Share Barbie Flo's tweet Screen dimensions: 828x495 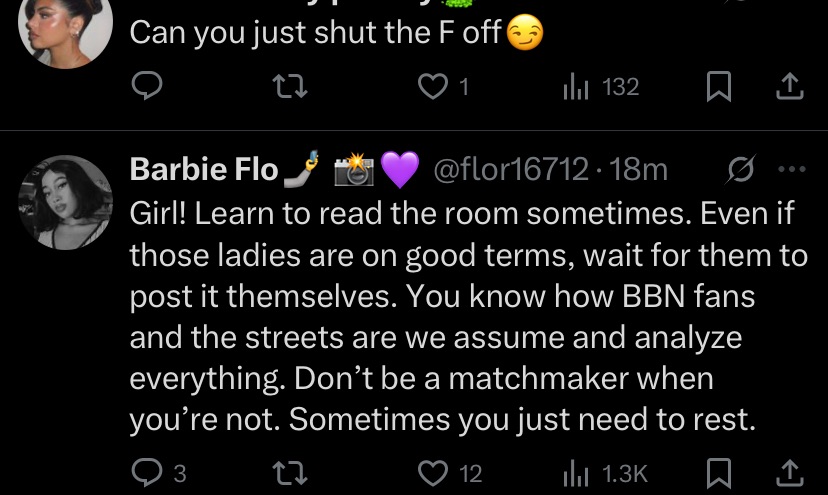(x=790, y=472)
